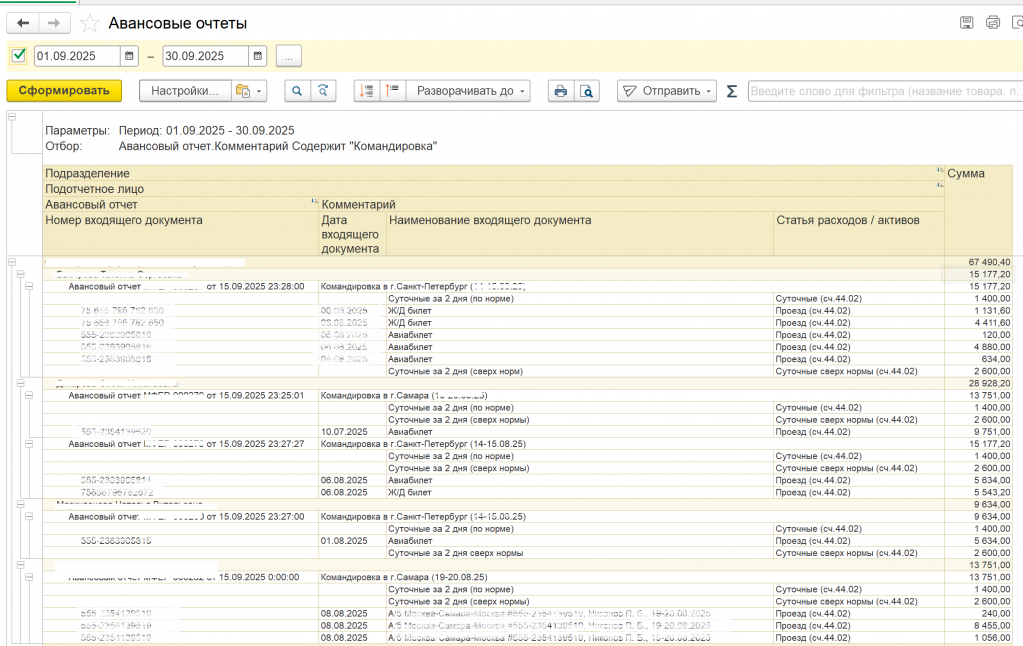Click the save icon in top-right corner
This screenshot has width=1023, height=646.
click(x=966, y=22)
